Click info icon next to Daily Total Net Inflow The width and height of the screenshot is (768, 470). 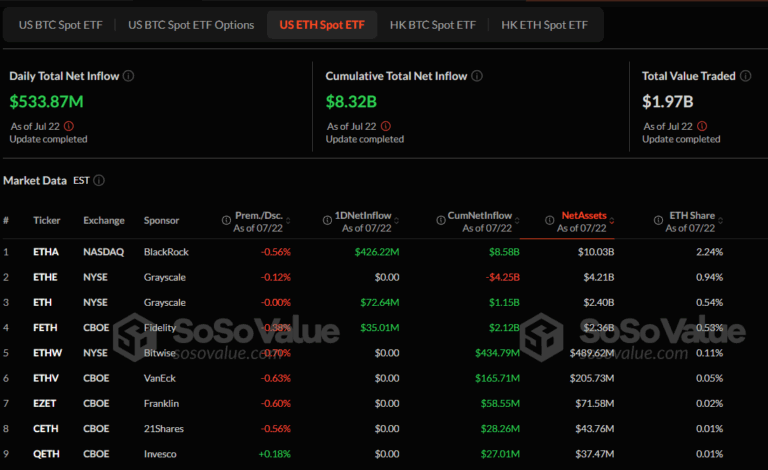tap(128, 76)
